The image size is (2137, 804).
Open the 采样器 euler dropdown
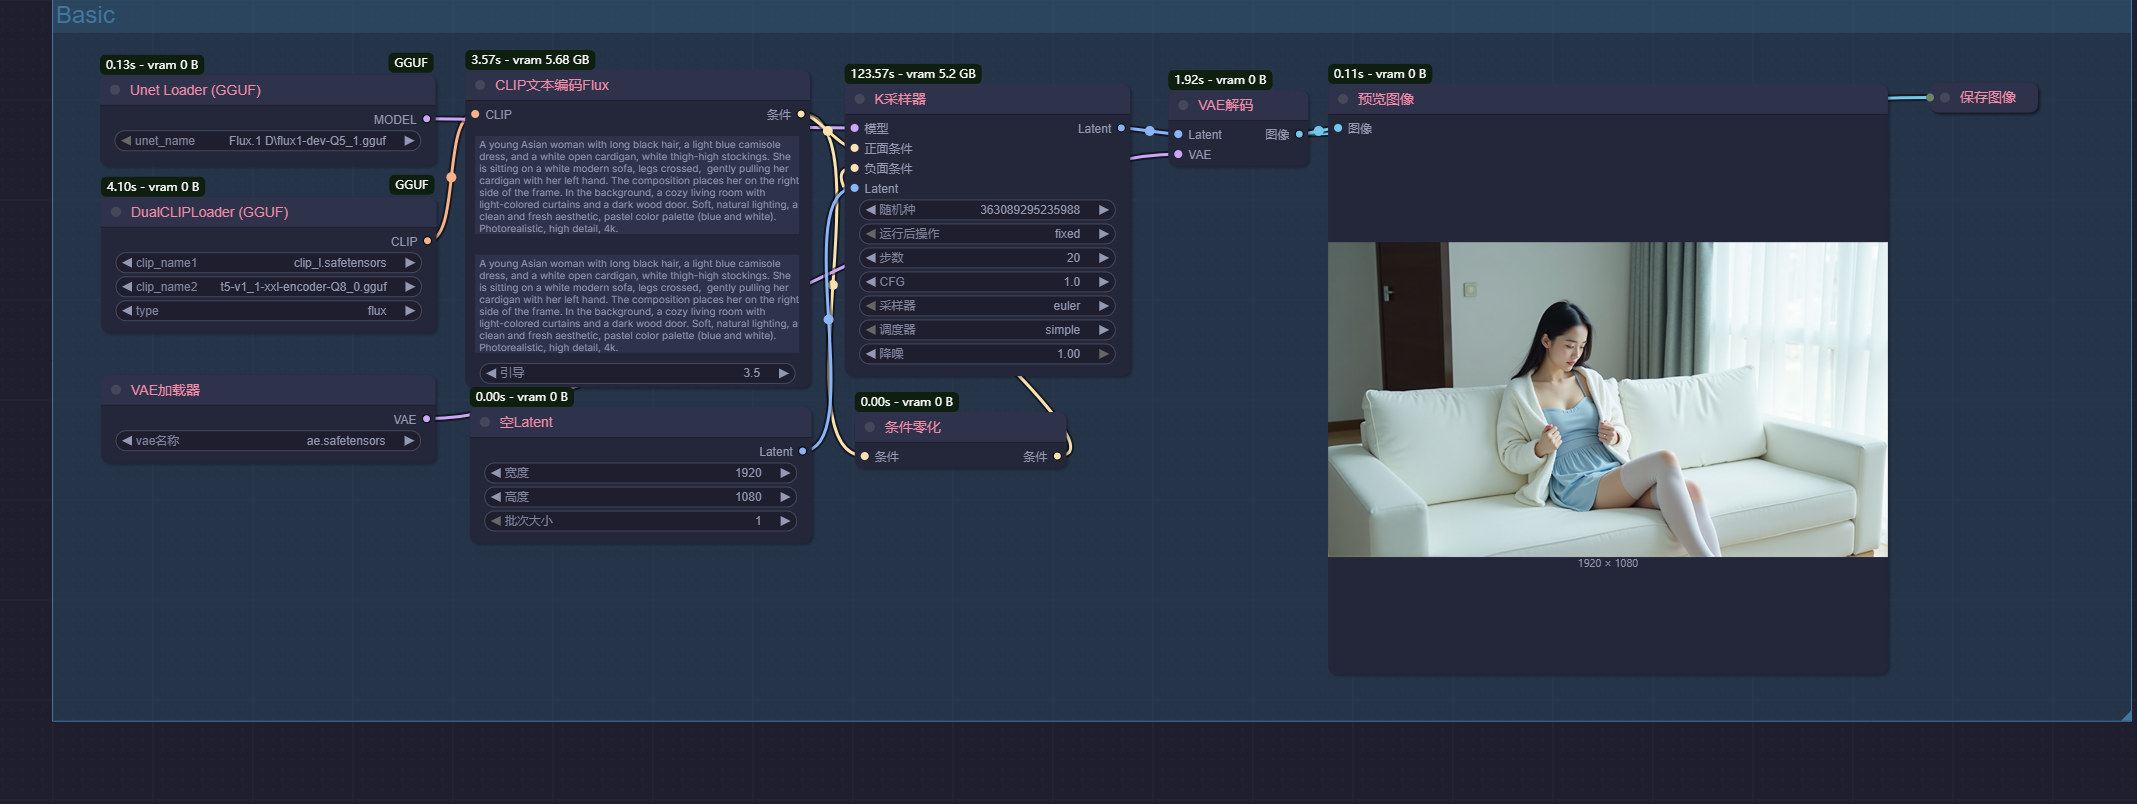point(987,306)
